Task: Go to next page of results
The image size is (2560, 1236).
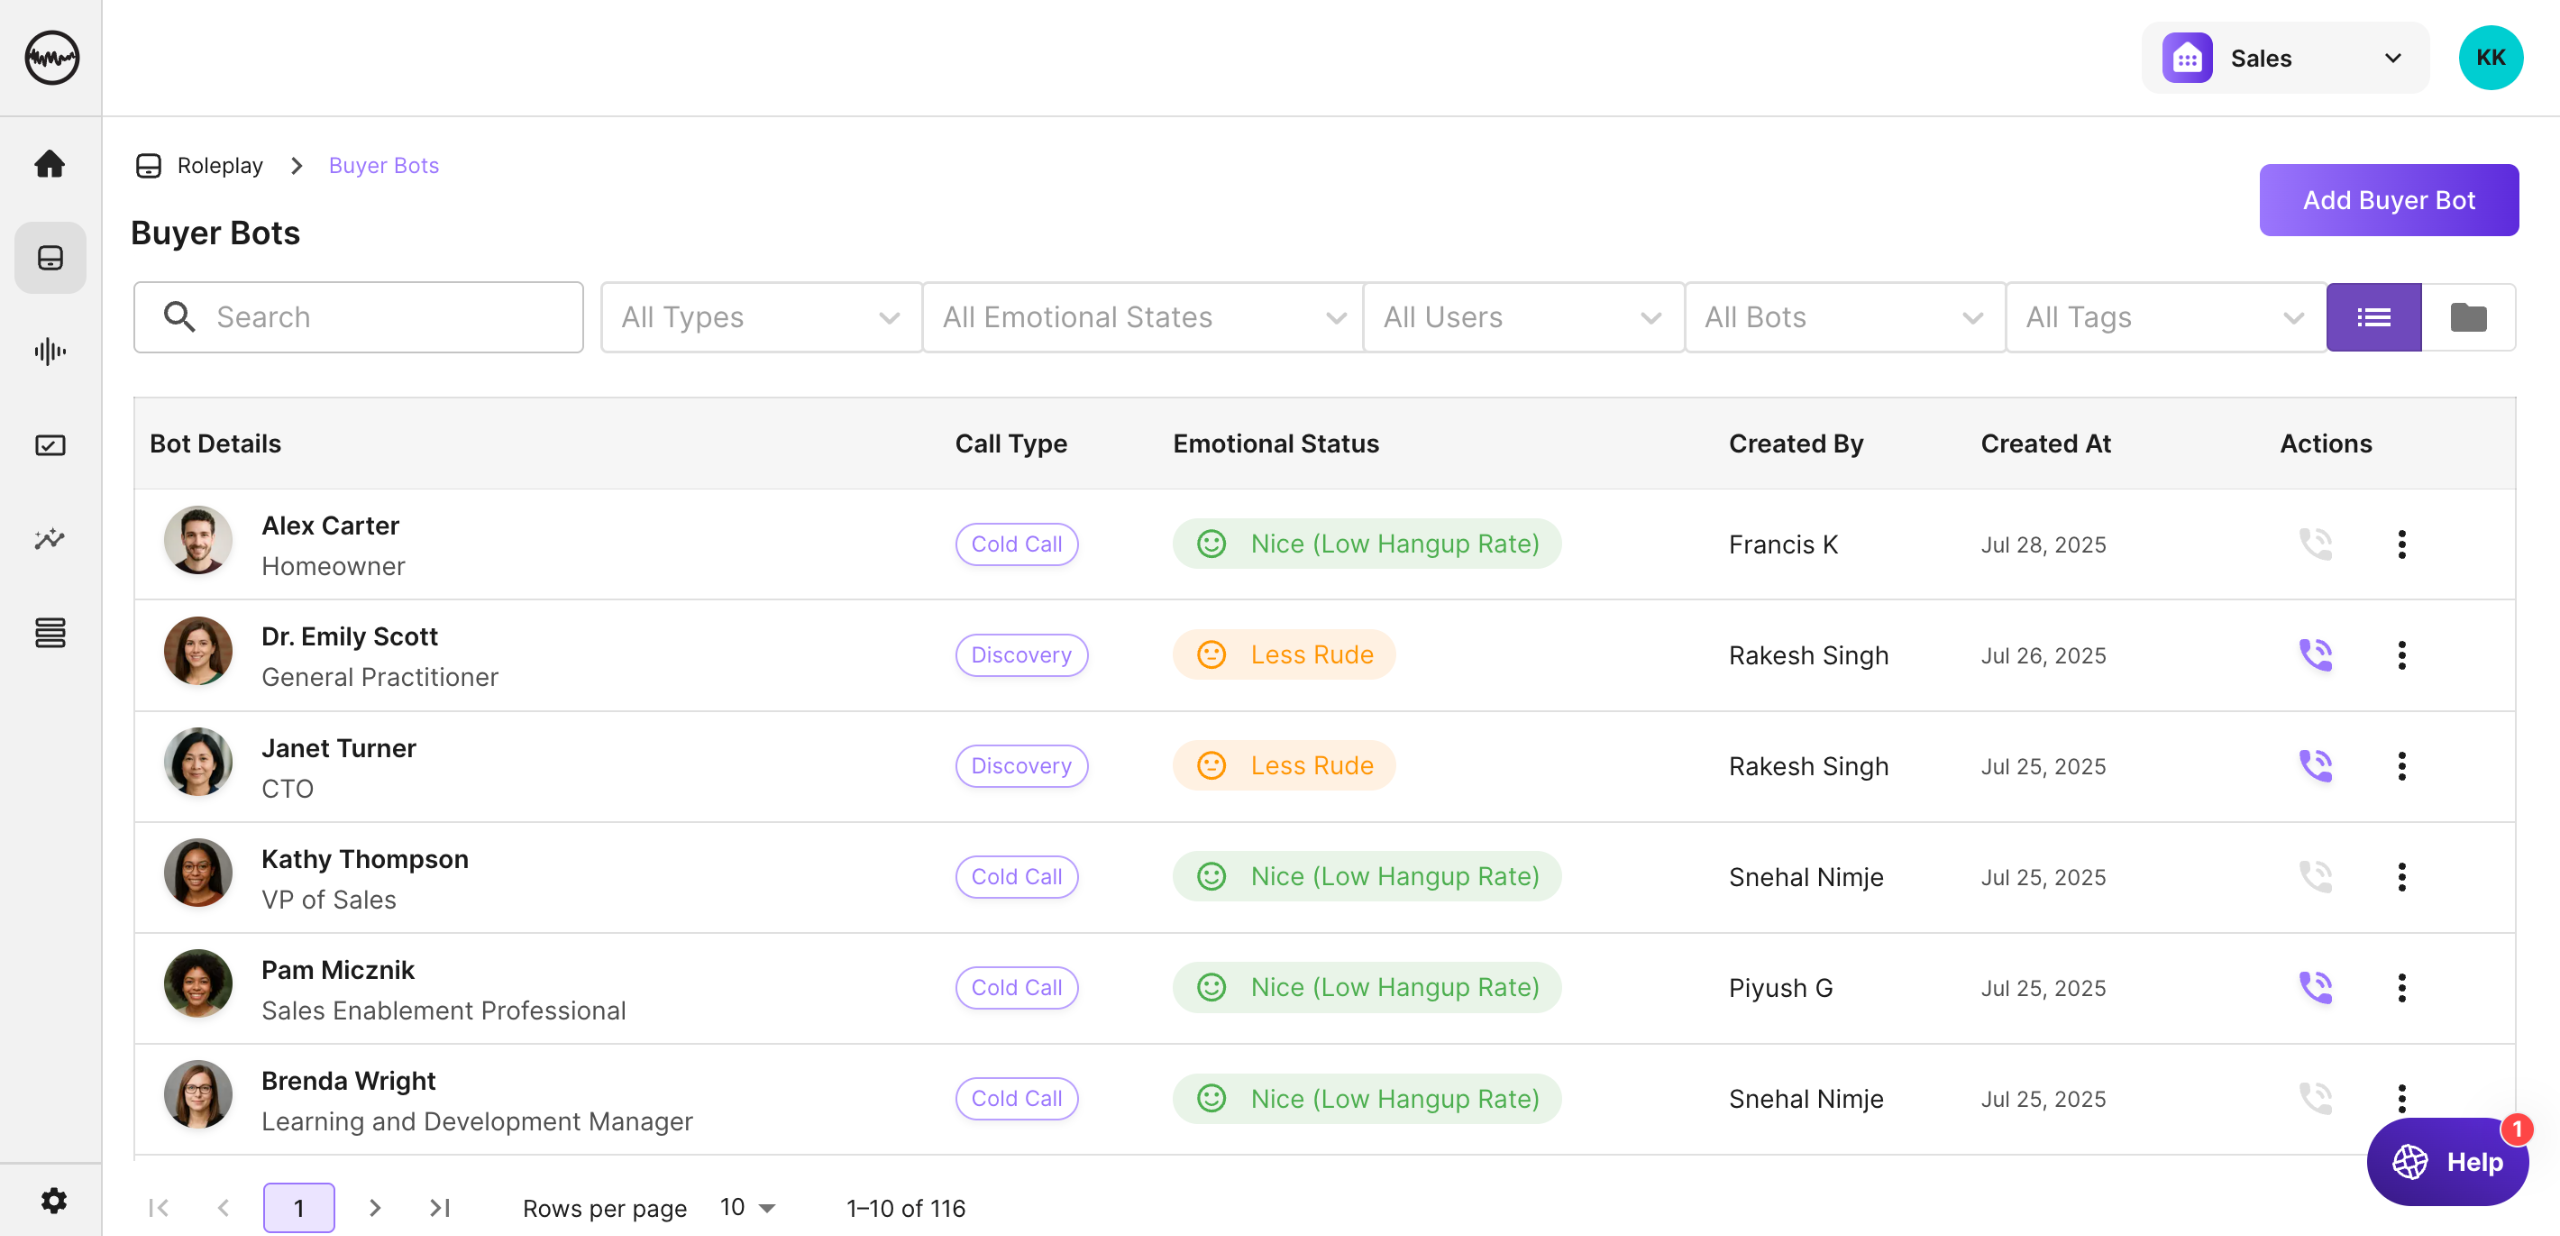Action: 375,1208
